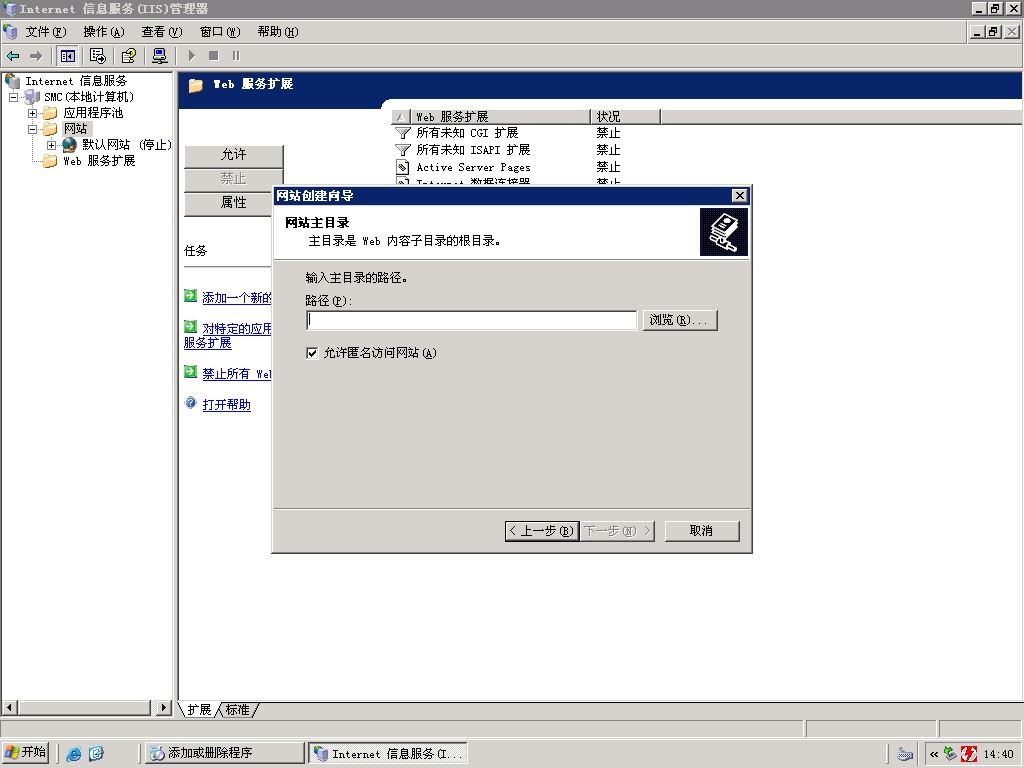Click the 禁止所有 Web task link
Viewport: 1024px width, 768px height.
236,374
